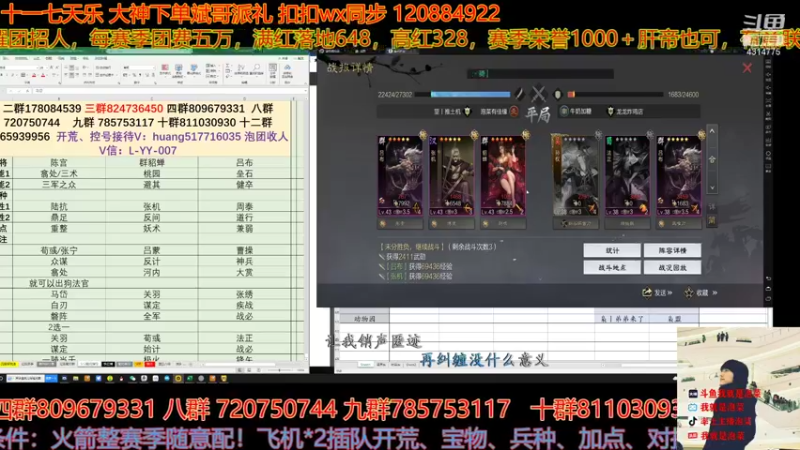Click the Share button in Excel
Viewport: 800px width, 450px height.
284,58
